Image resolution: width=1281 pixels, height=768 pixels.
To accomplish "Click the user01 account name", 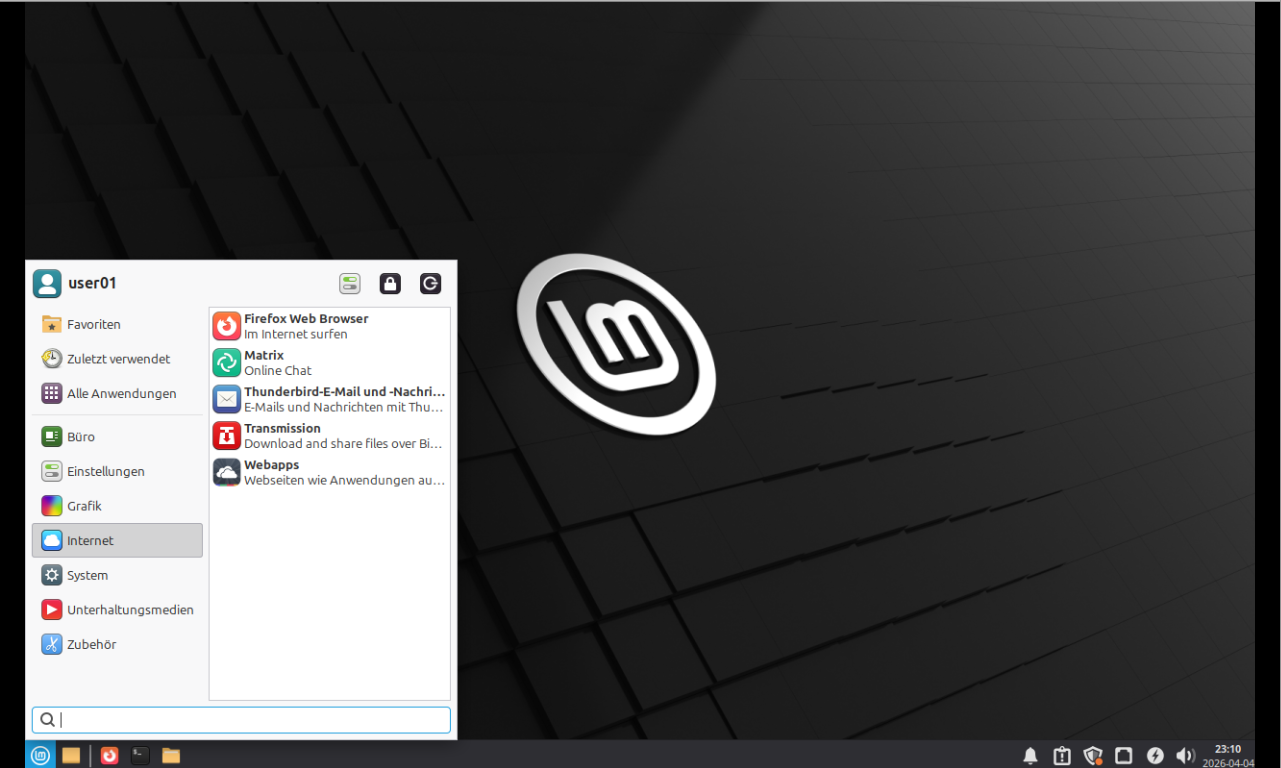I will 92,283.
